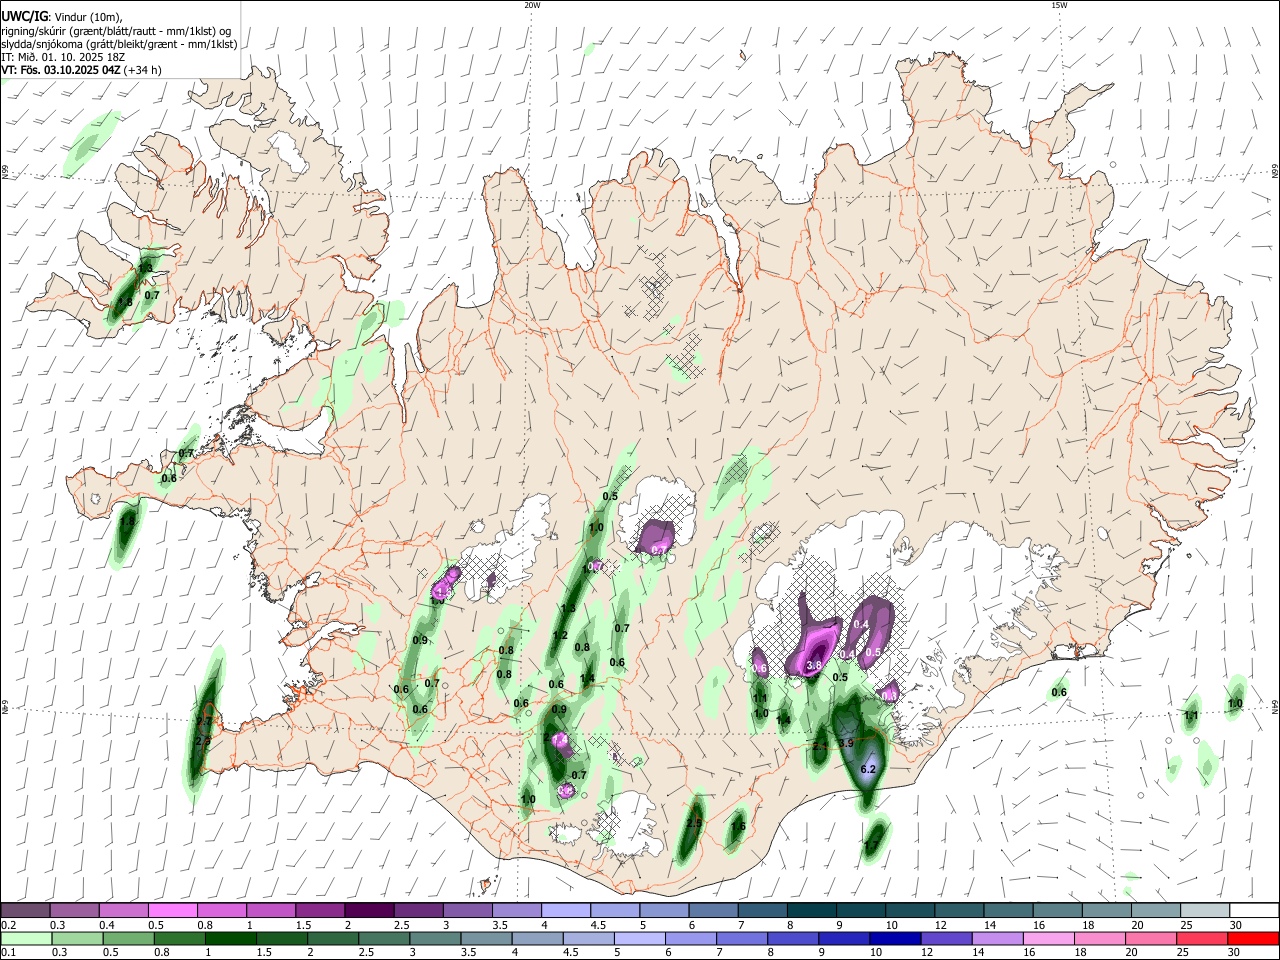Viewport: 1280px width, 960px height.
Task: Select the dark blue 10 swatch in lower legend
Action: pyautogui.click(x=895, y=938)
